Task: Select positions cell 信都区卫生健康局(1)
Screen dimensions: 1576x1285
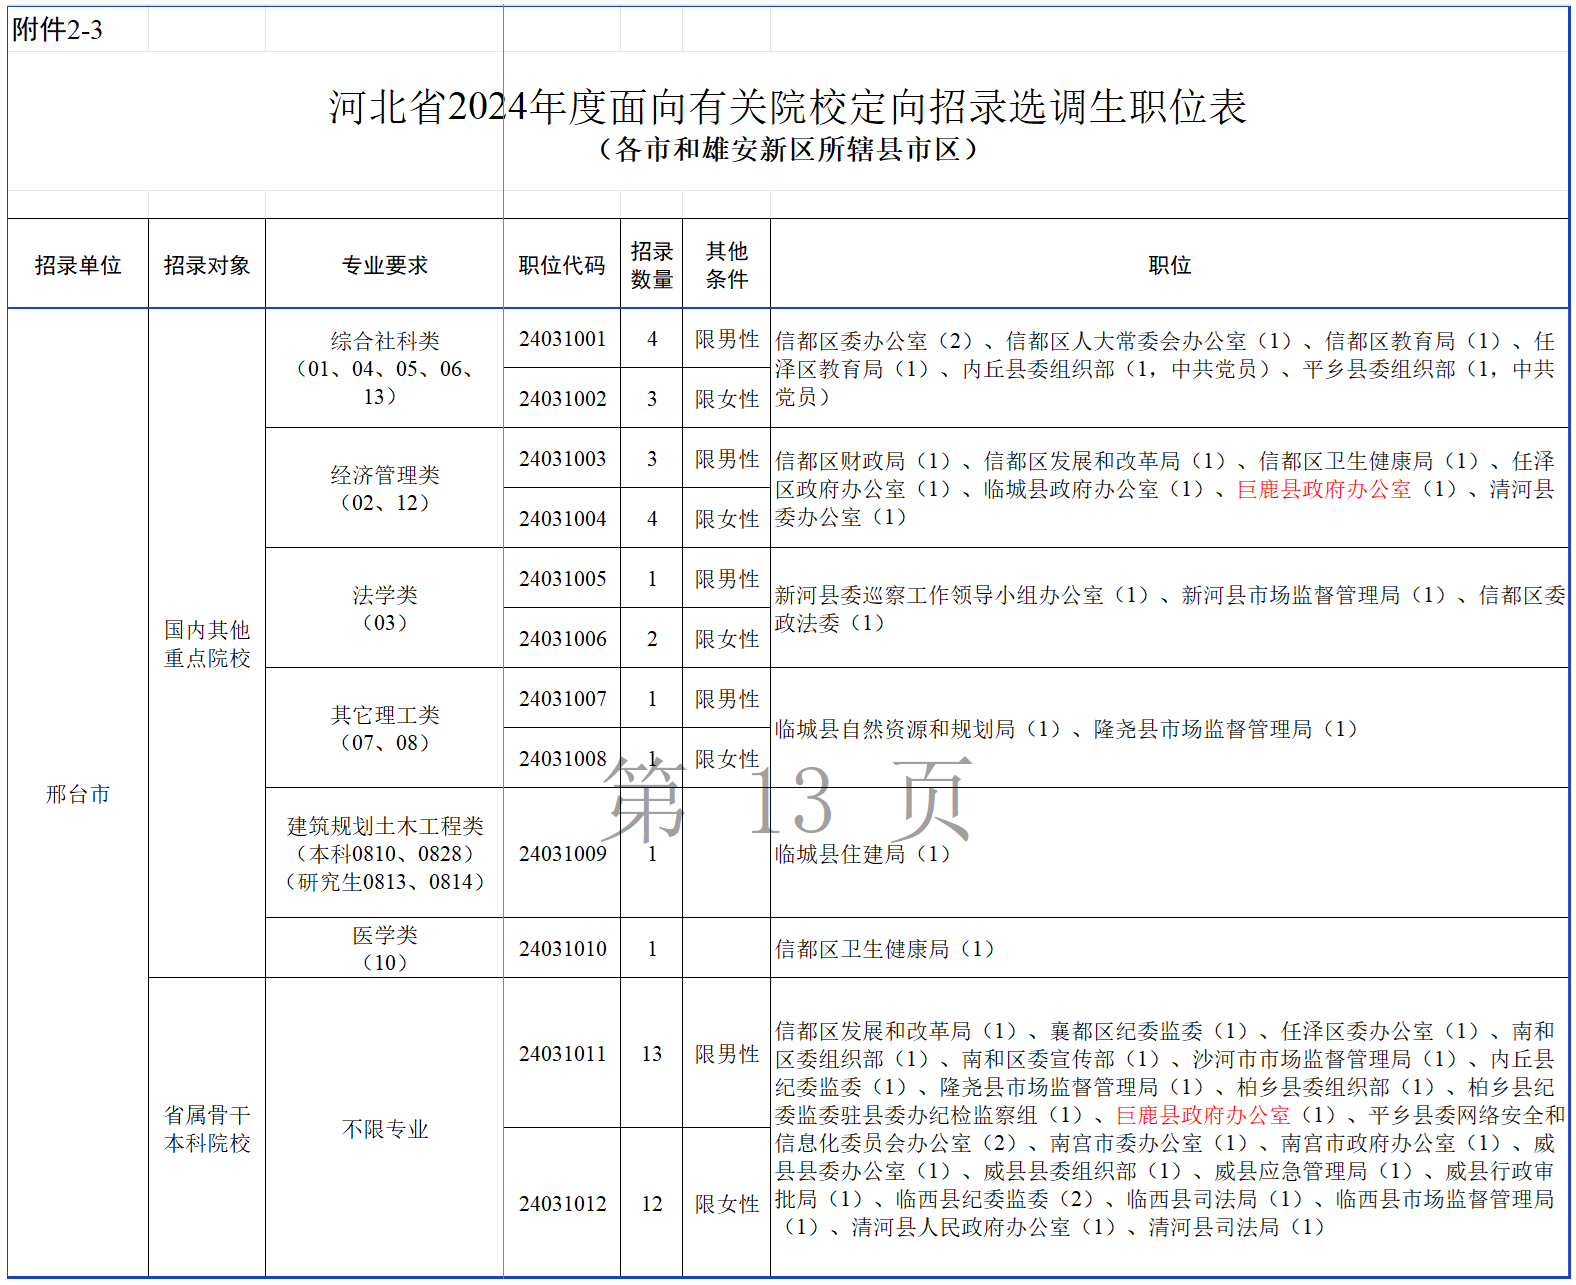Action: (x=1170, y=949)
